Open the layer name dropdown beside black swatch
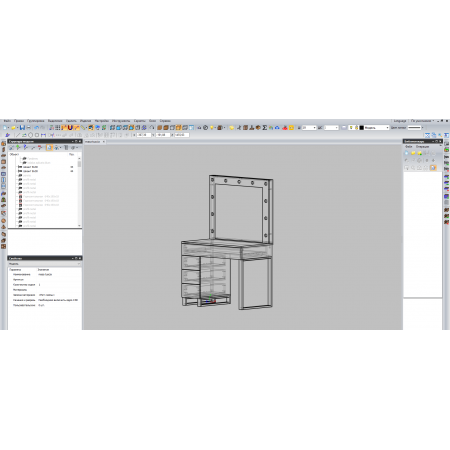 click(x=376, y=128)
